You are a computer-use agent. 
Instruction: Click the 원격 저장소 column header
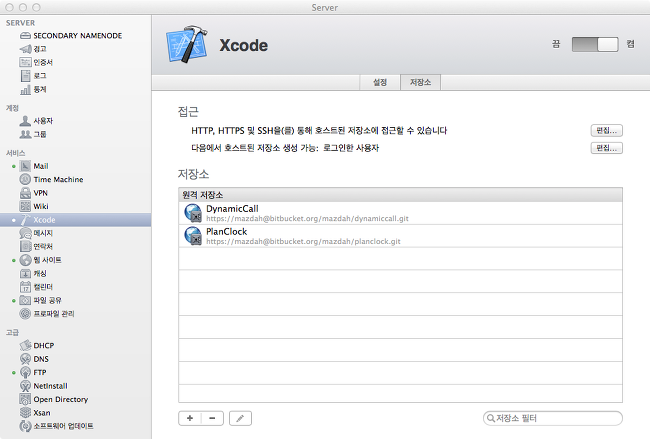click(x=400, y=195)
